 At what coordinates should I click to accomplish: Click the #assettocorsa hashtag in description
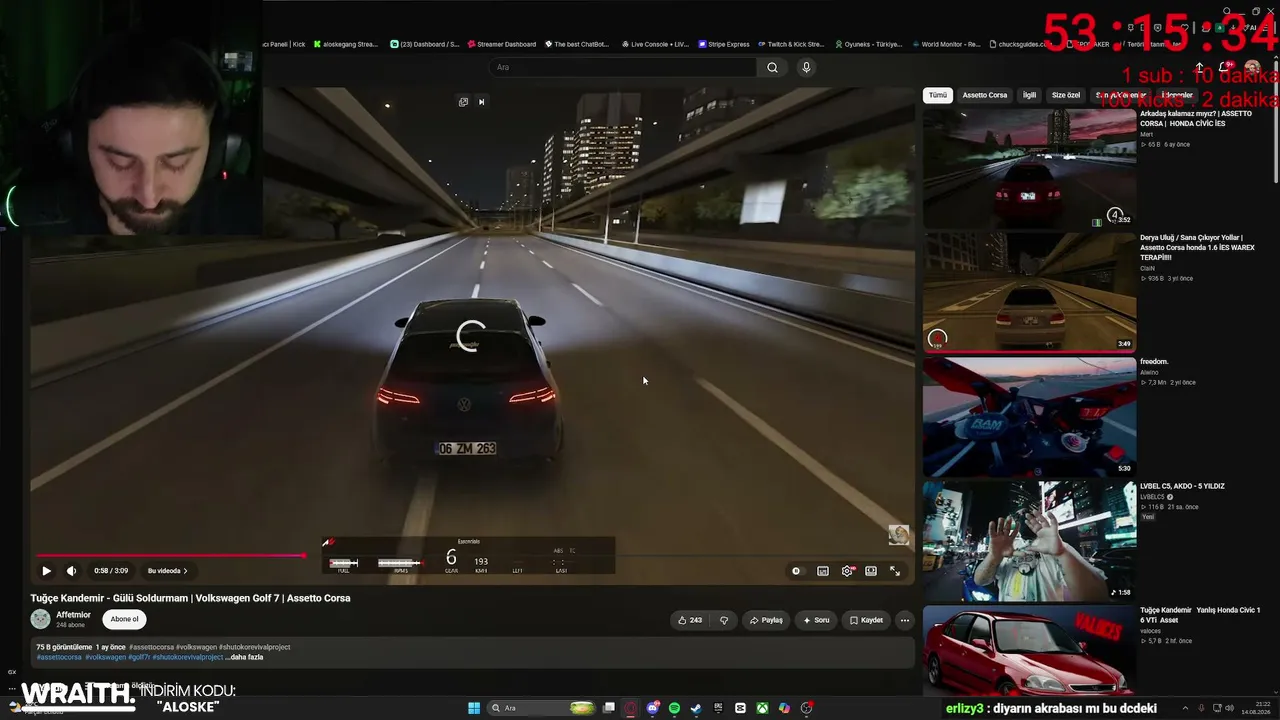[59, 657]
